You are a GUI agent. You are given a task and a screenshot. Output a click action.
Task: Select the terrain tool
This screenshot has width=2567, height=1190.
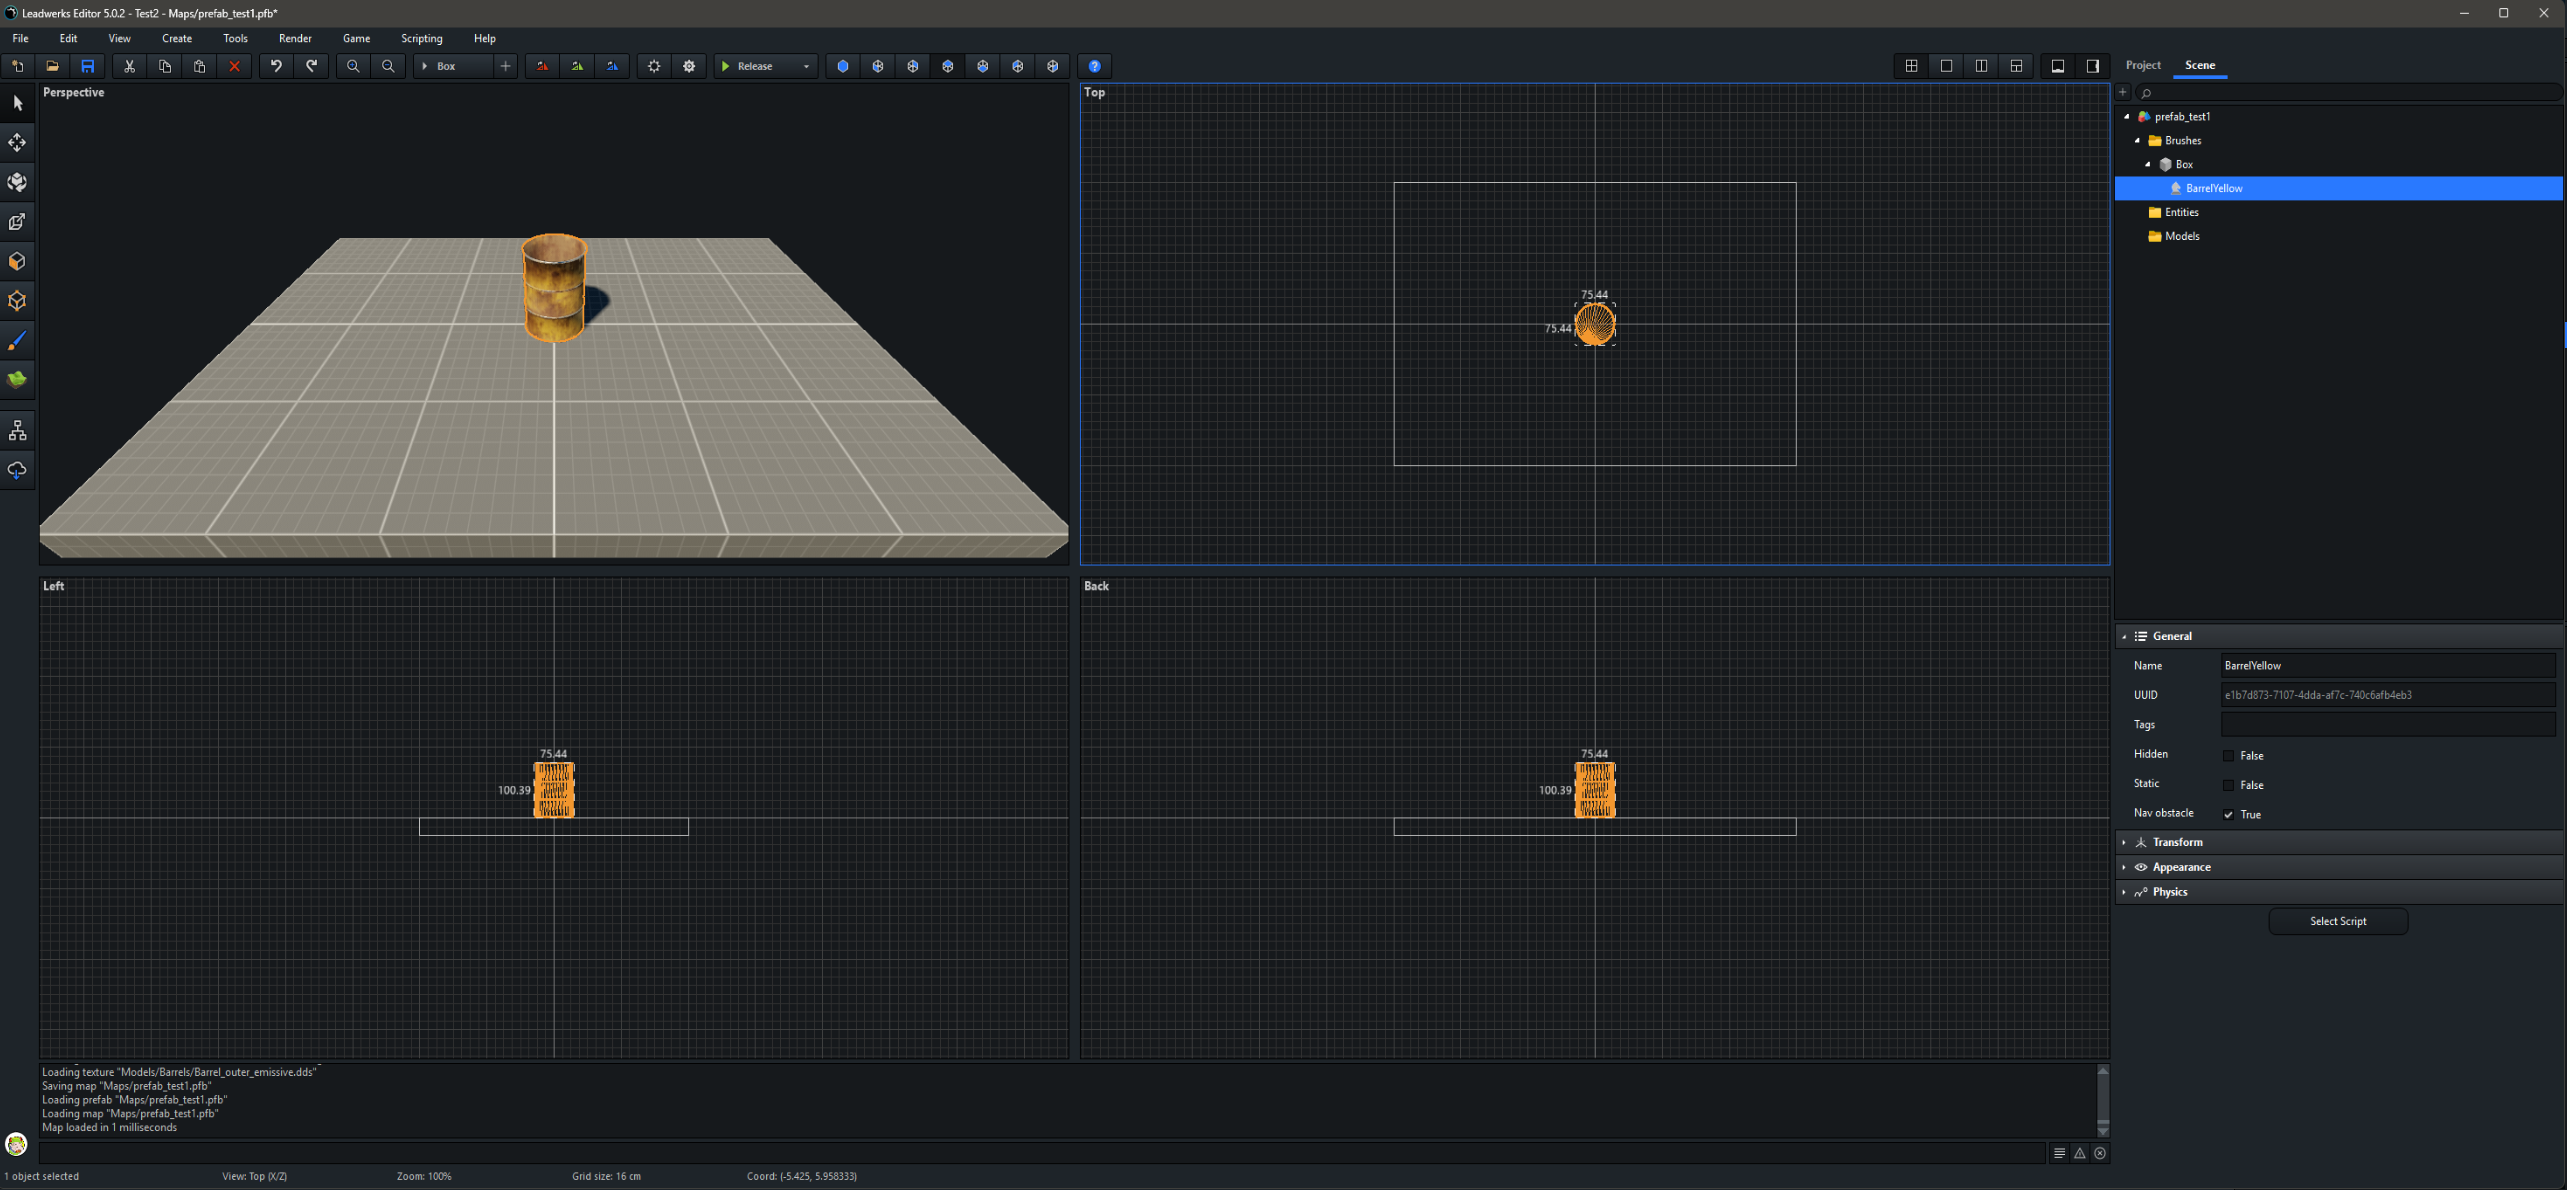click(17, 380)
